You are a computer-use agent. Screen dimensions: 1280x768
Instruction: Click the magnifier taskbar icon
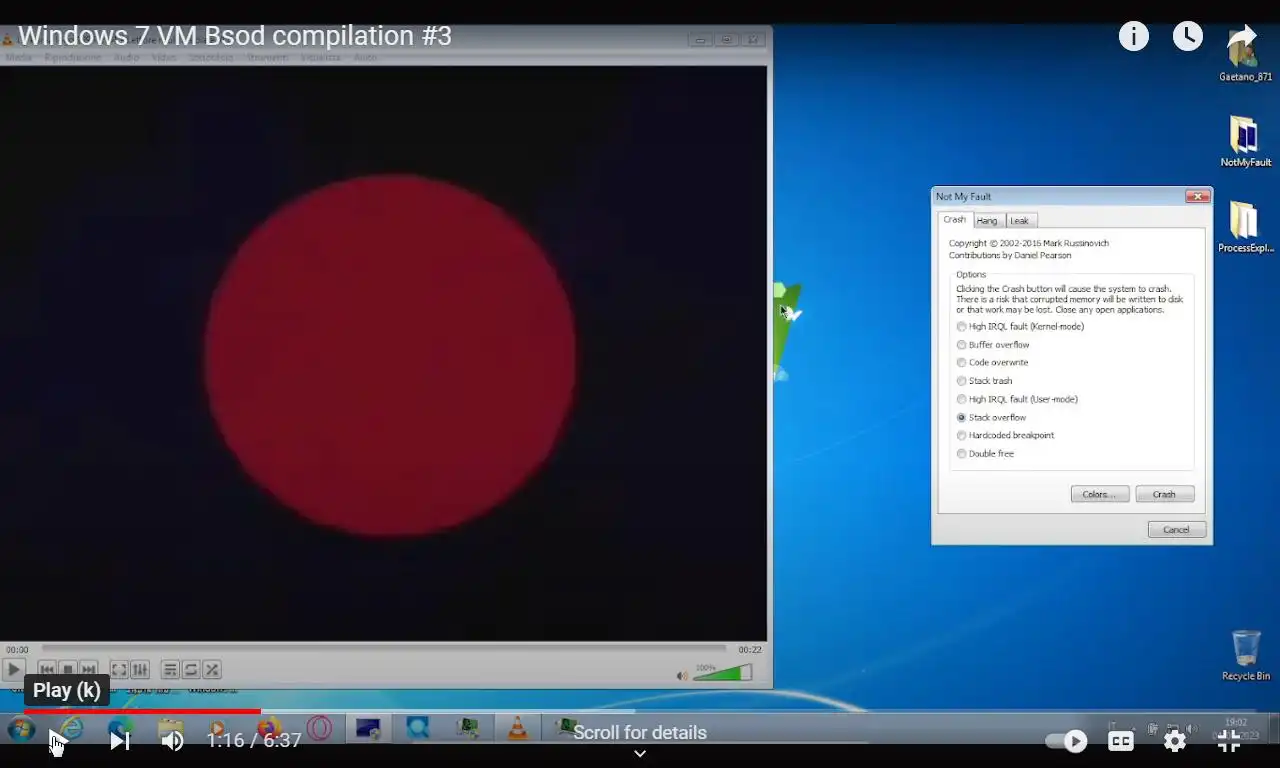(418, 728)
